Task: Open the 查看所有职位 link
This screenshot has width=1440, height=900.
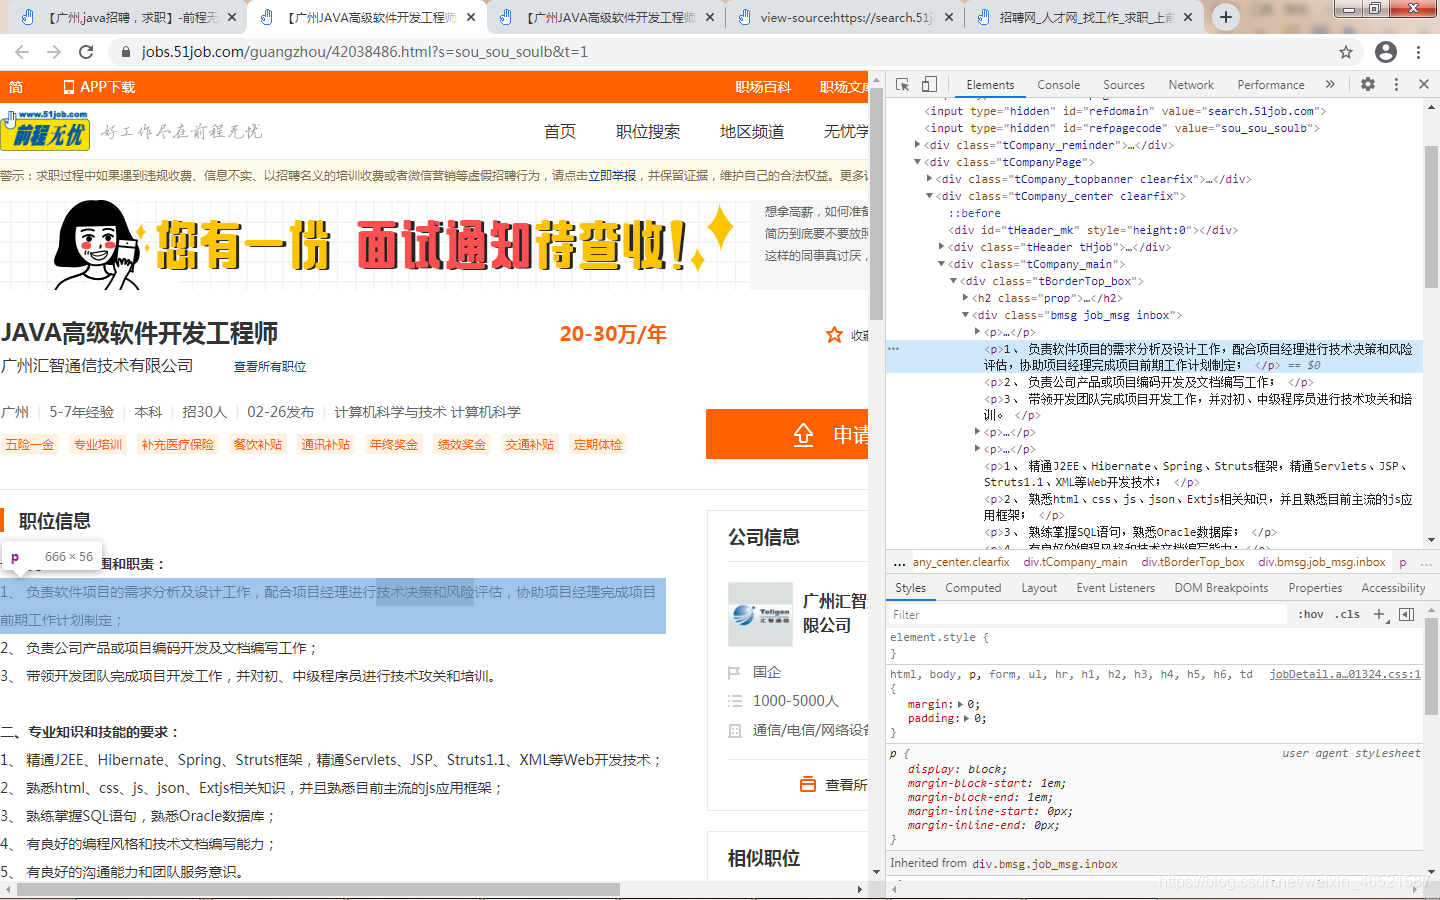Action: point(270,367)
